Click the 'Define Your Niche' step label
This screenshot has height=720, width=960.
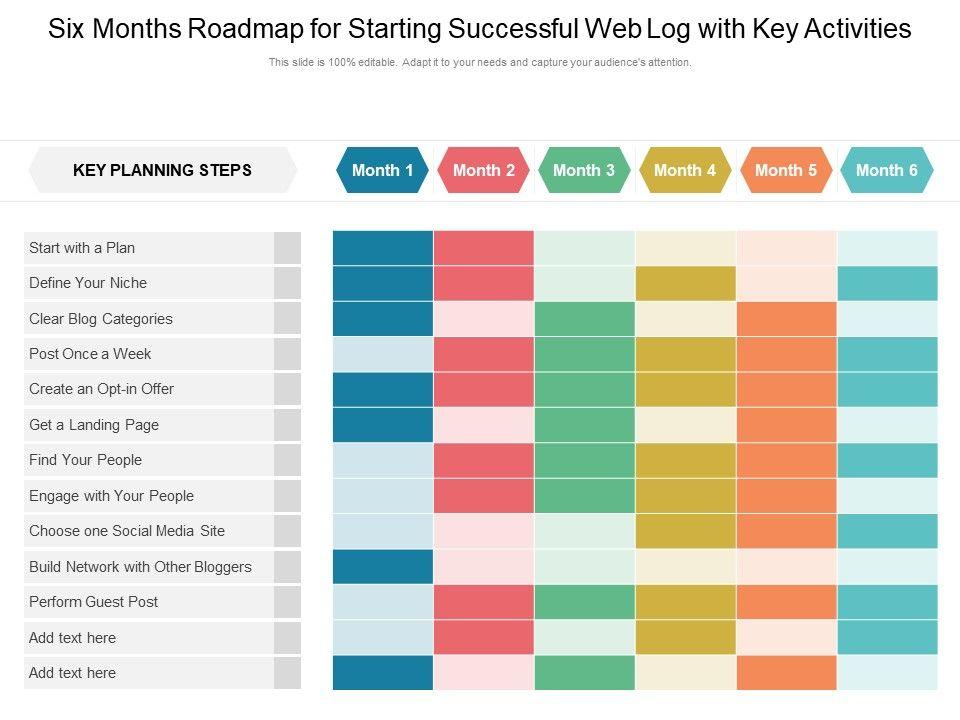coord(88,283)
